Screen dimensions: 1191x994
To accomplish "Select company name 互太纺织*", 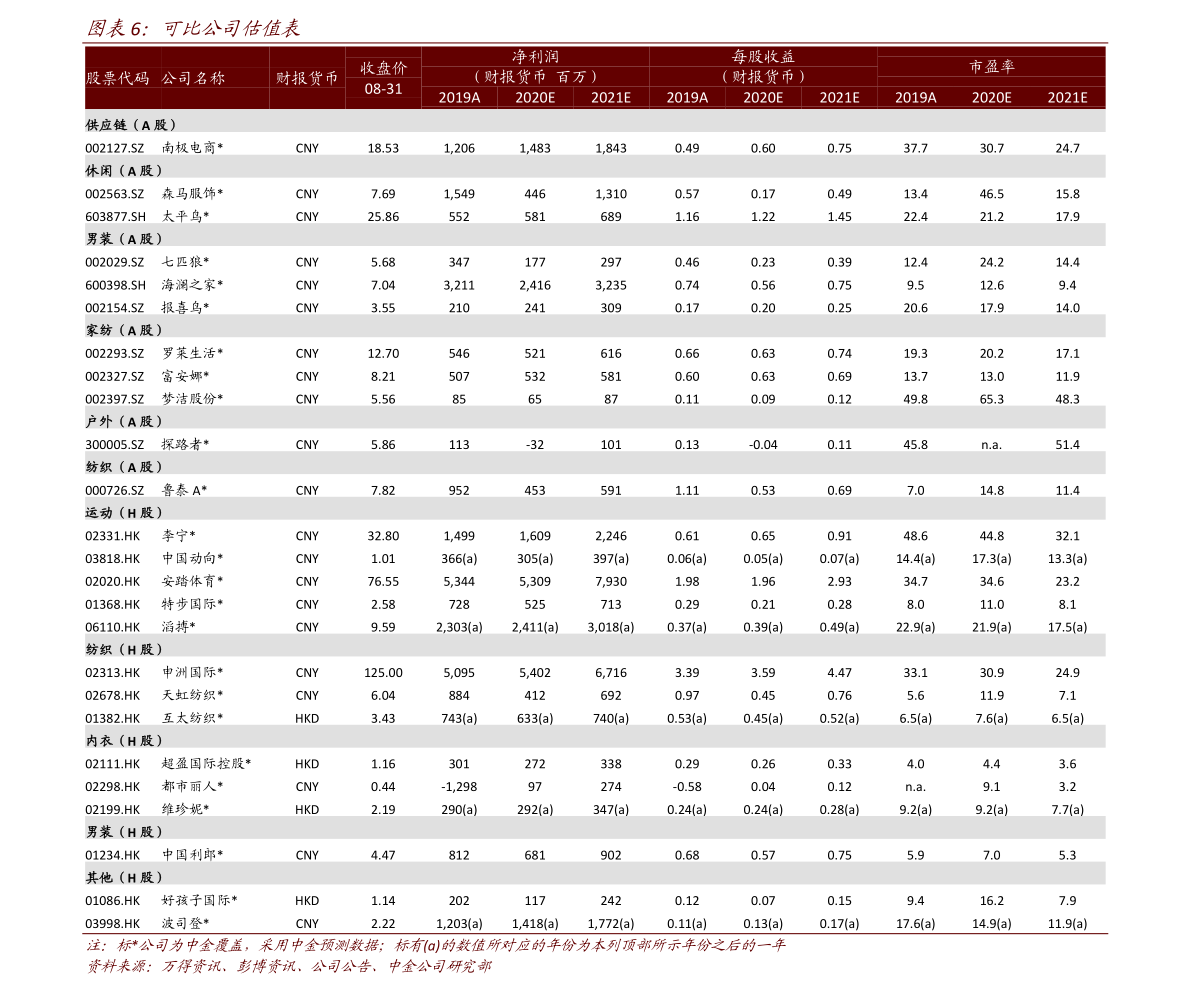I will (192, 718).
